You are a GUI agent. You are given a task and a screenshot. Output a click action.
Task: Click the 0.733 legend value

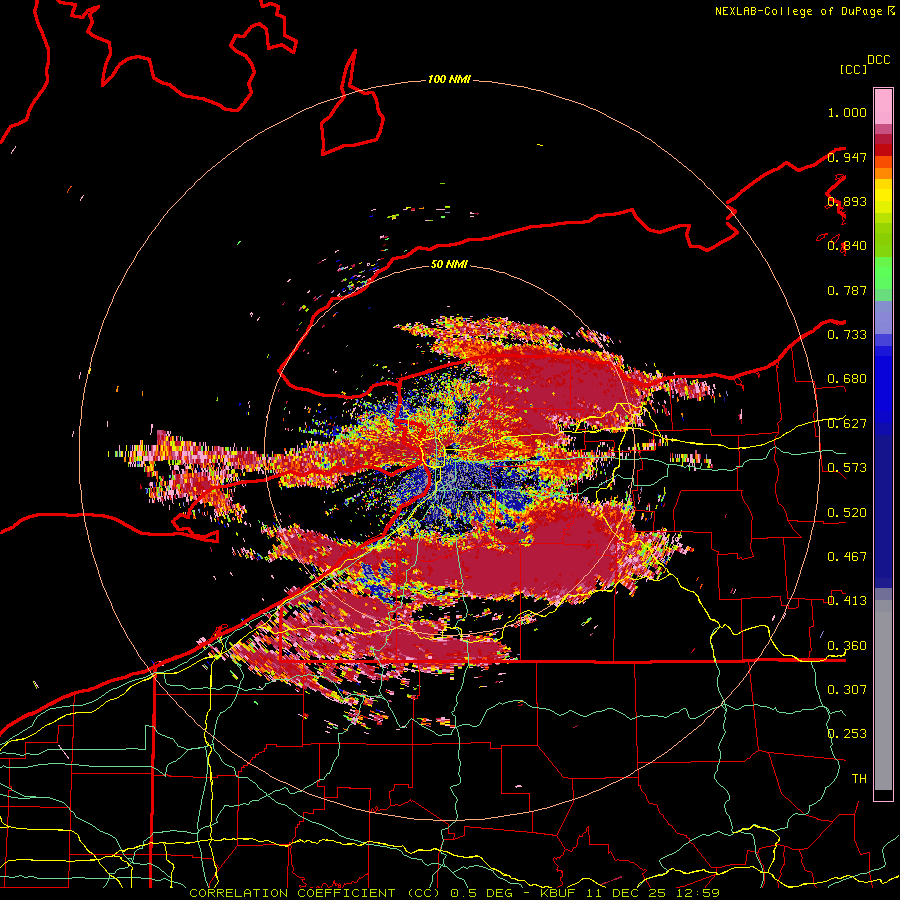(847, 335)
